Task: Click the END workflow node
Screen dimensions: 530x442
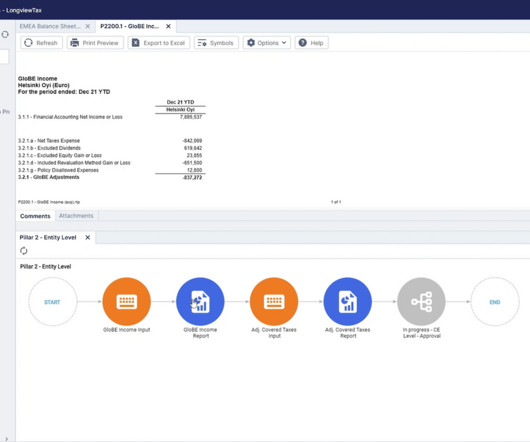Action: tap(495, 302)
